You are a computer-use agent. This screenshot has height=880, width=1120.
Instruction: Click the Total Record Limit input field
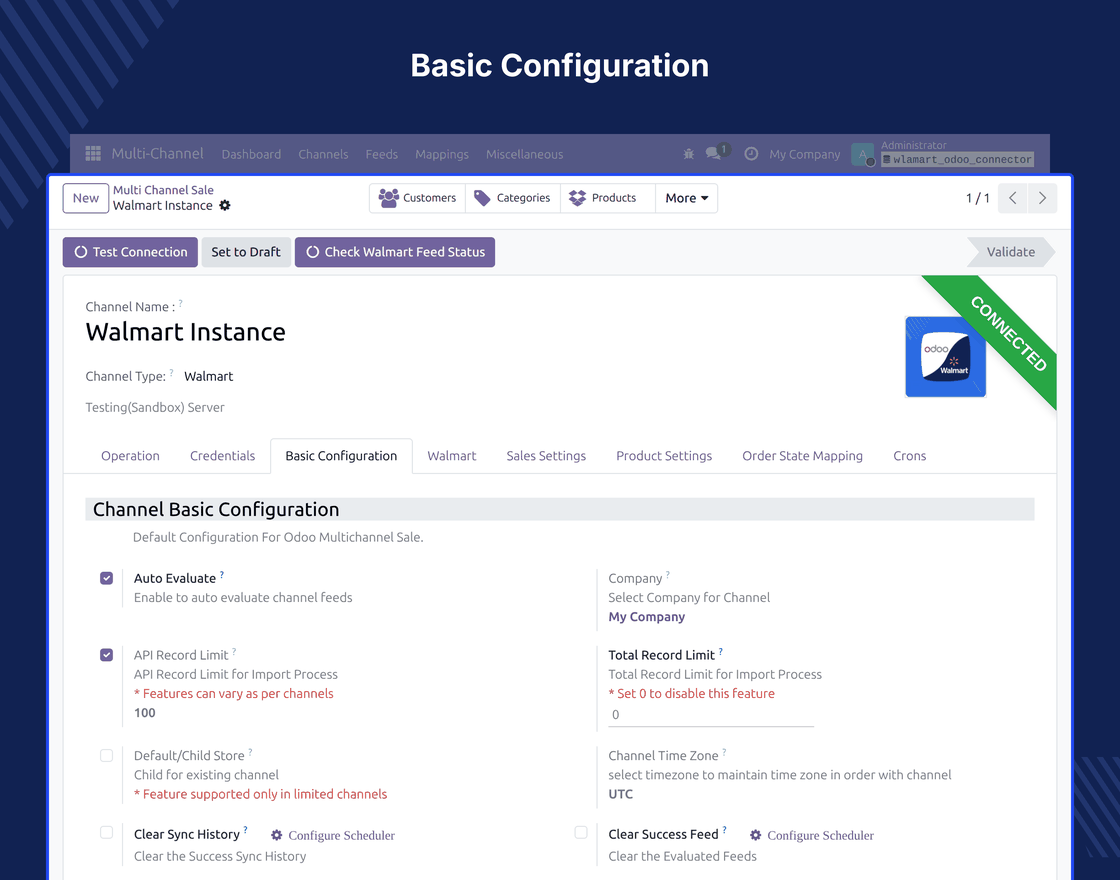(711, 714)
